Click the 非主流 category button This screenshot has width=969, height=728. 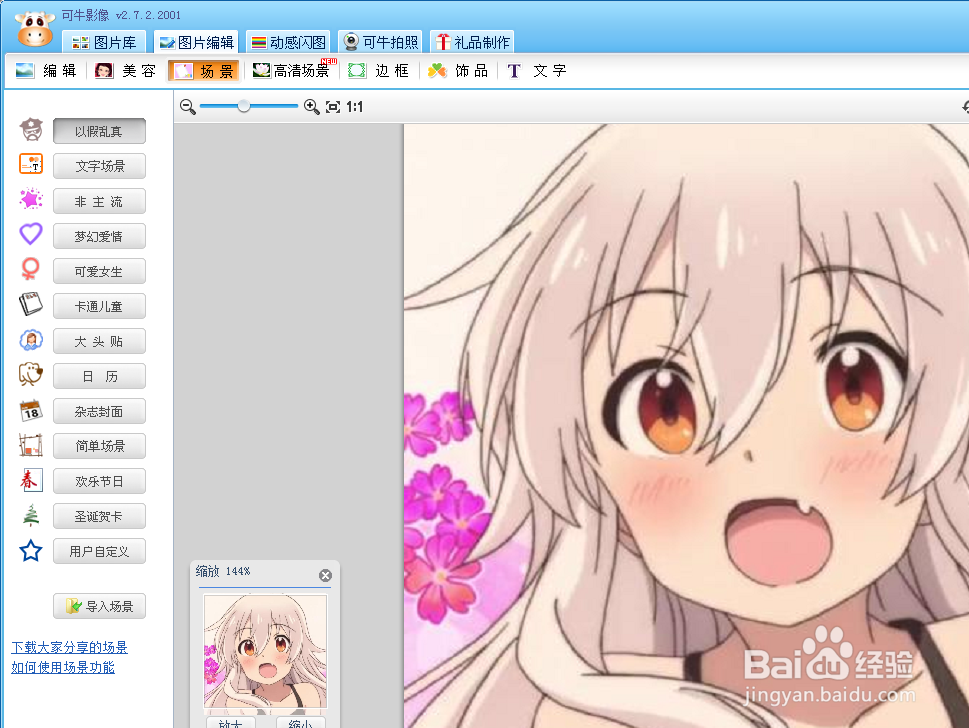coord(99,201)
